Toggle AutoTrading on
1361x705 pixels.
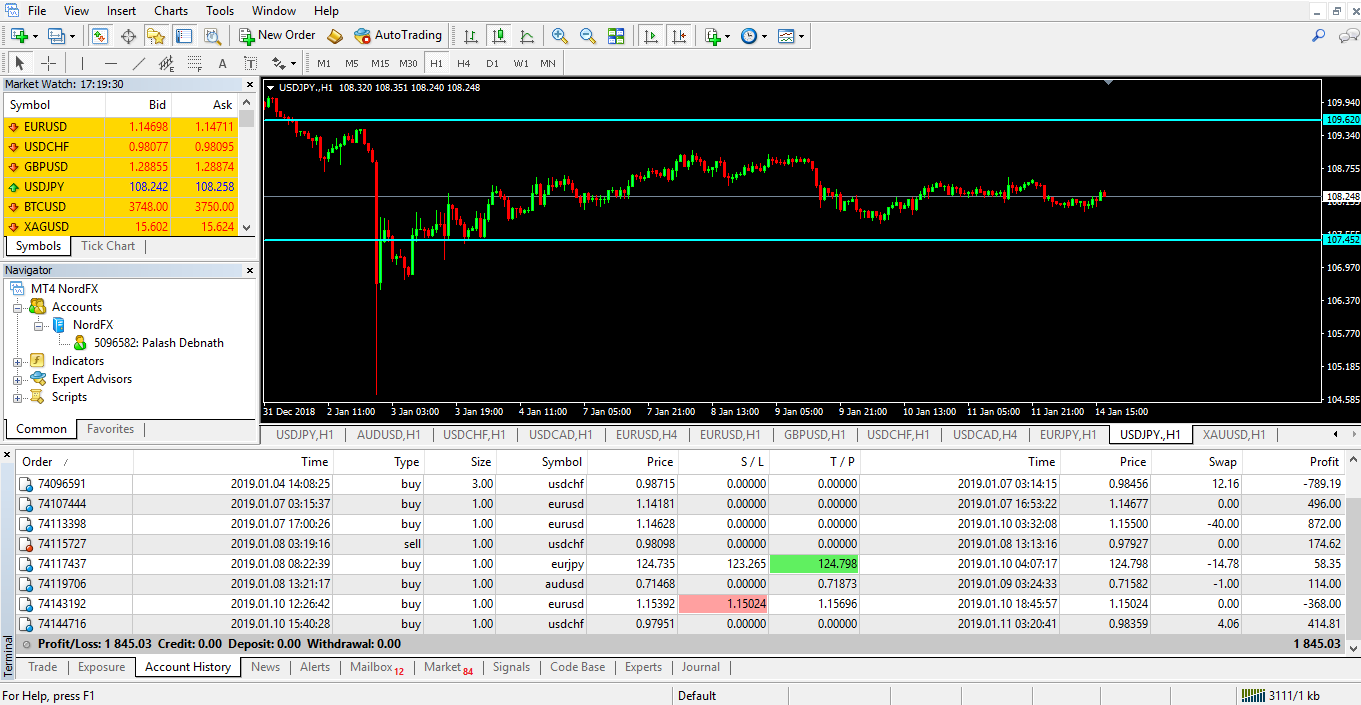pyautogui.click(x=398, y=35)
